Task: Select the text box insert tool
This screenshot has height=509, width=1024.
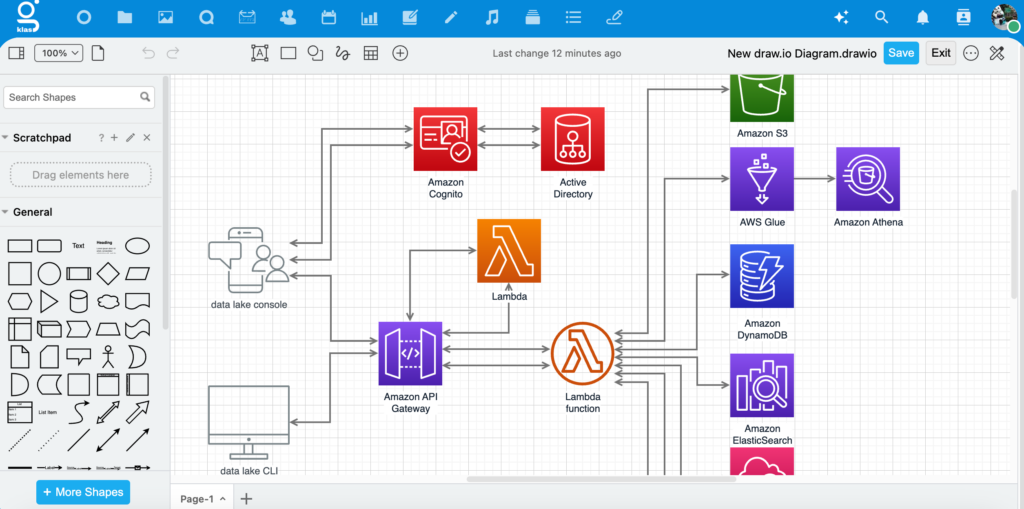Action: [x=260, y=53]
